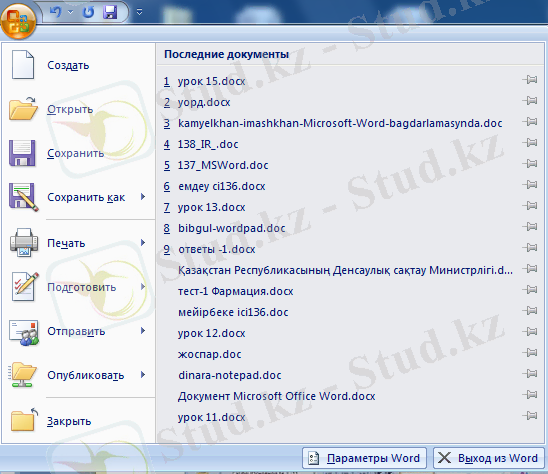
Task: Open recent document bibgul-wordpad.doc
Action: click(x=232, y=228)
